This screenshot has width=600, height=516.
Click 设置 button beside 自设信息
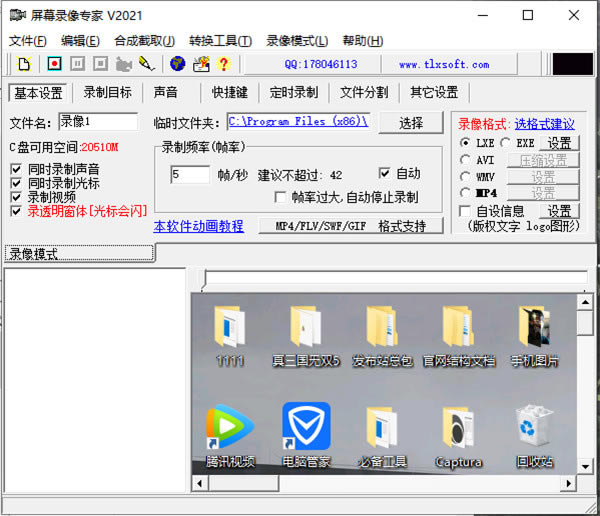pyautogui.click(x=559, y=211)
